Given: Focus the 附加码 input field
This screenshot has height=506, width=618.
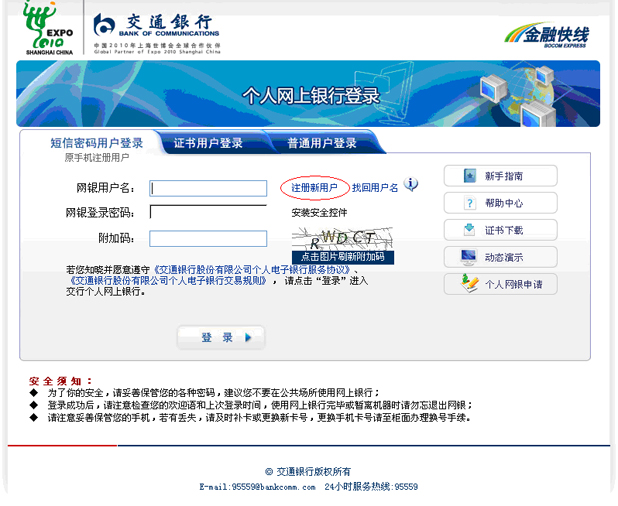Looking at the screenshot, I should [x=208, y=238].
